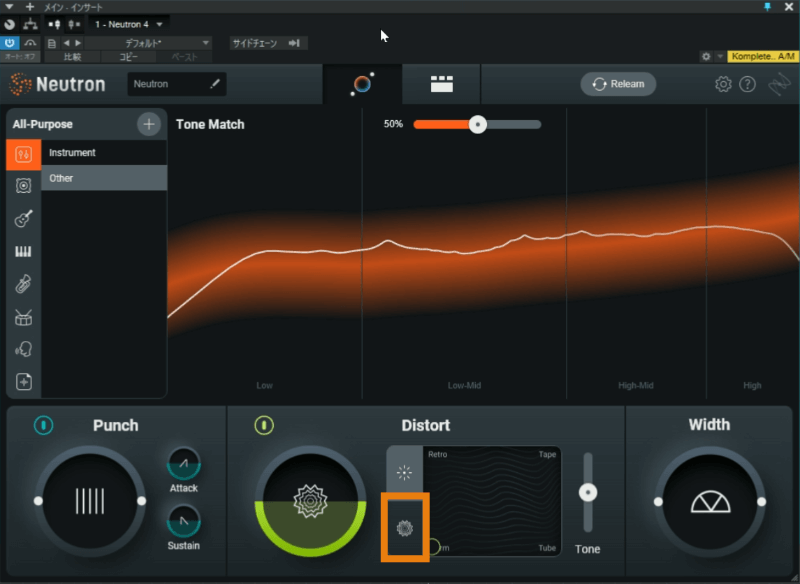Select the Bass speaker category icon

point(23,186)
